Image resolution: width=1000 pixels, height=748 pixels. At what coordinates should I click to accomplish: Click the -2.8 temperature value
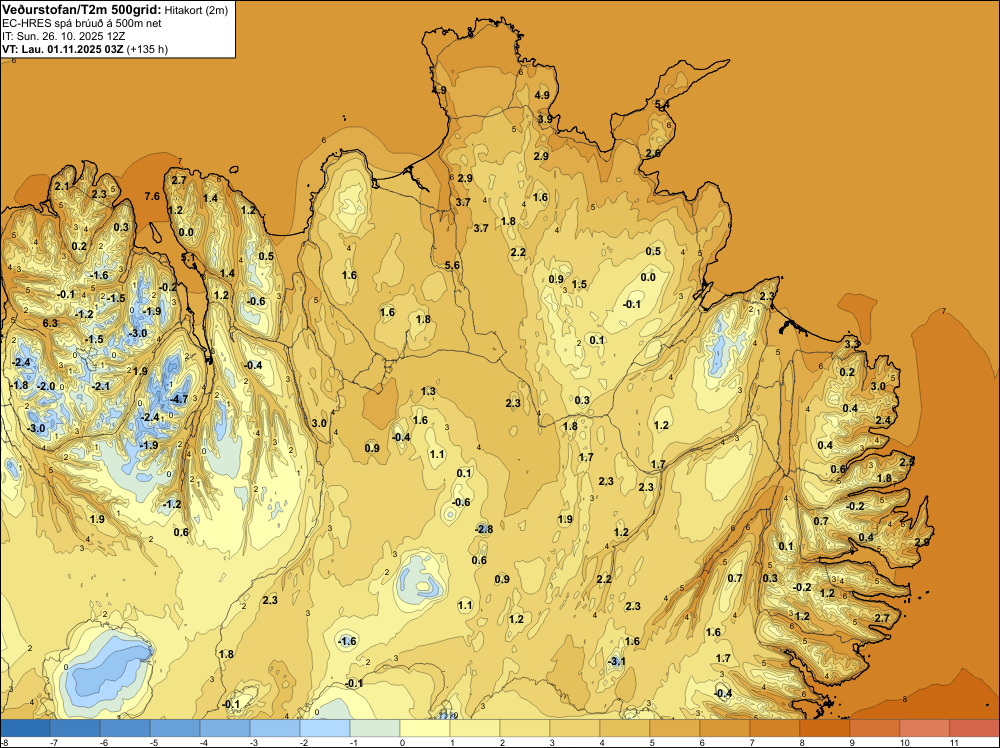pos(483,529)
